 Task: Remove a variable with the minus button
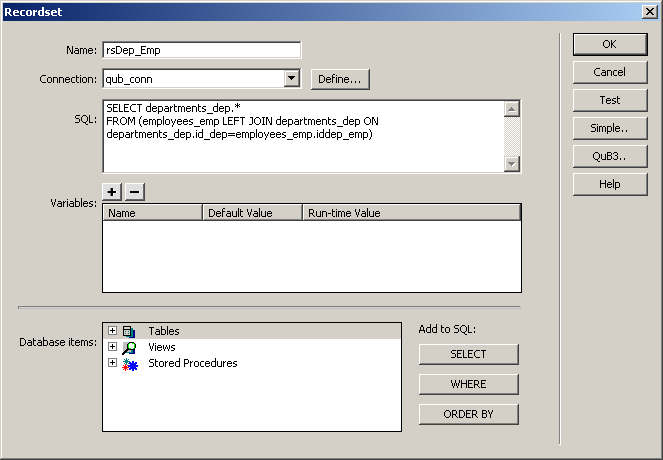click(x=134, y=192)
